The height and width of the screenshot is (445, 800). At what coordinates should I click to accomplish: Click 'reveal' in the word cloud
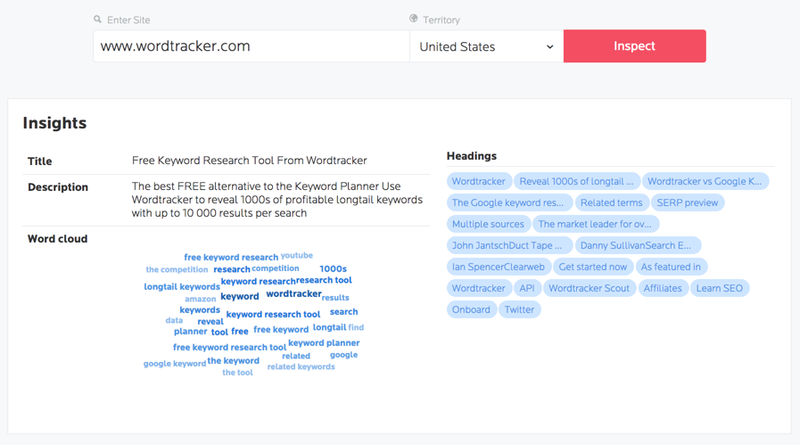point(210,322)
